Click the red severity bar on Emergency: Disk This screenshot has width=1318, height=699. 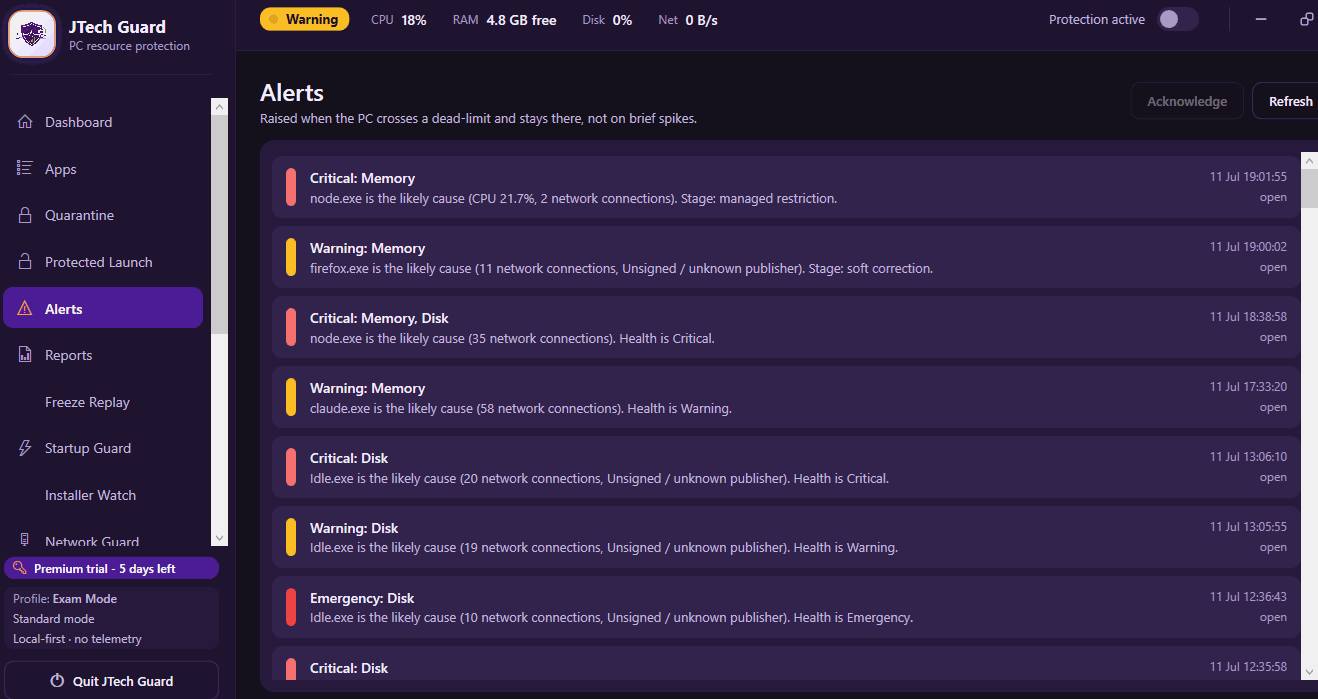click(291, 607)
